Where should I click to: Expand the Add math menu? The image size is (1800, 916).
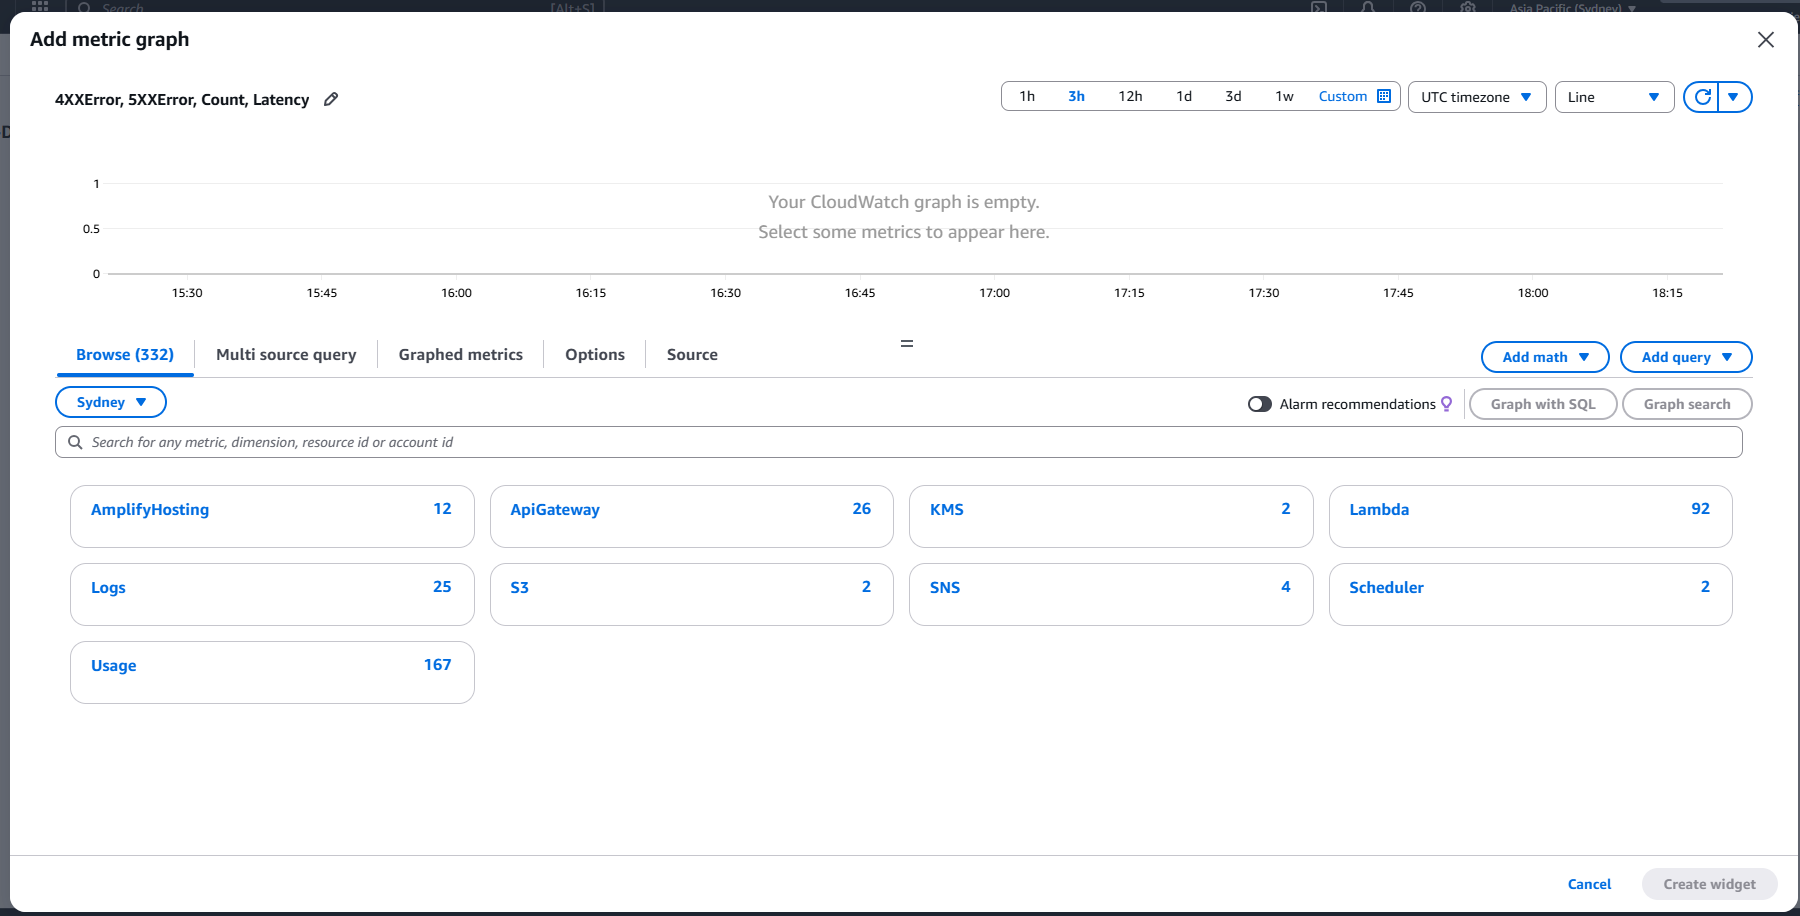(1545, 357)
